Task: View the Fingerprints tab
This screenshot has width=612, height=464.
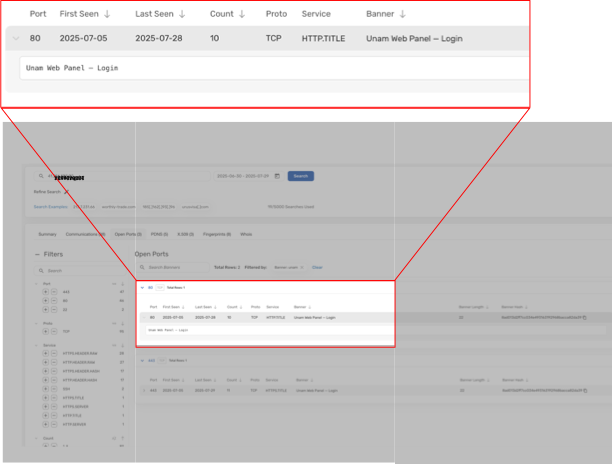Action: click(217, 234)
